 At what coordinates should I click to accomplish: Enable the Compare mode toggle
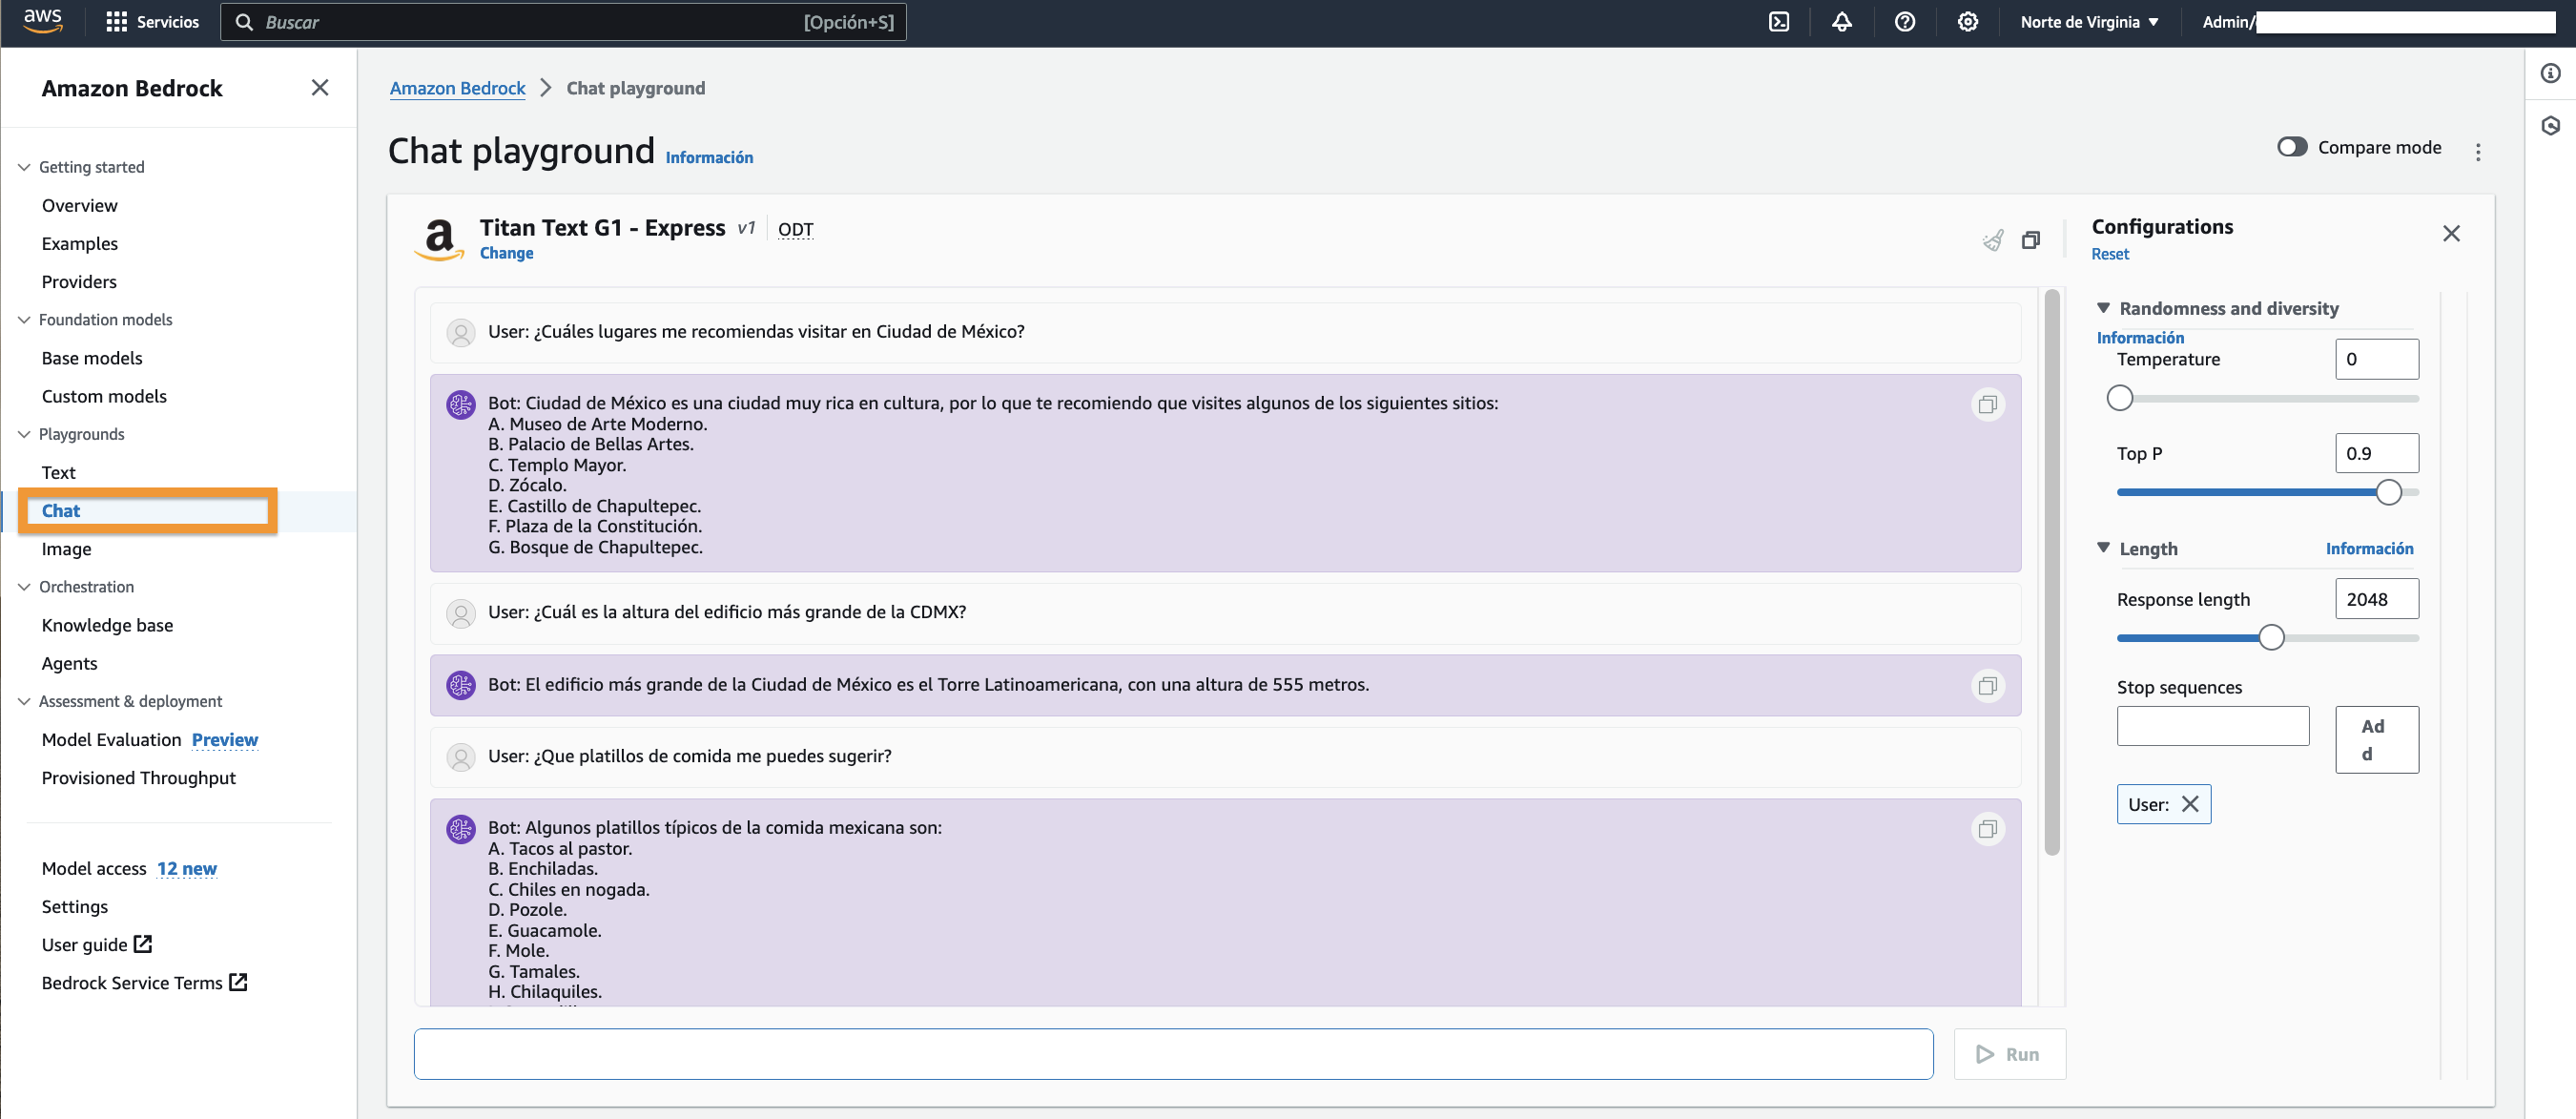click(x=2291, y=147)
